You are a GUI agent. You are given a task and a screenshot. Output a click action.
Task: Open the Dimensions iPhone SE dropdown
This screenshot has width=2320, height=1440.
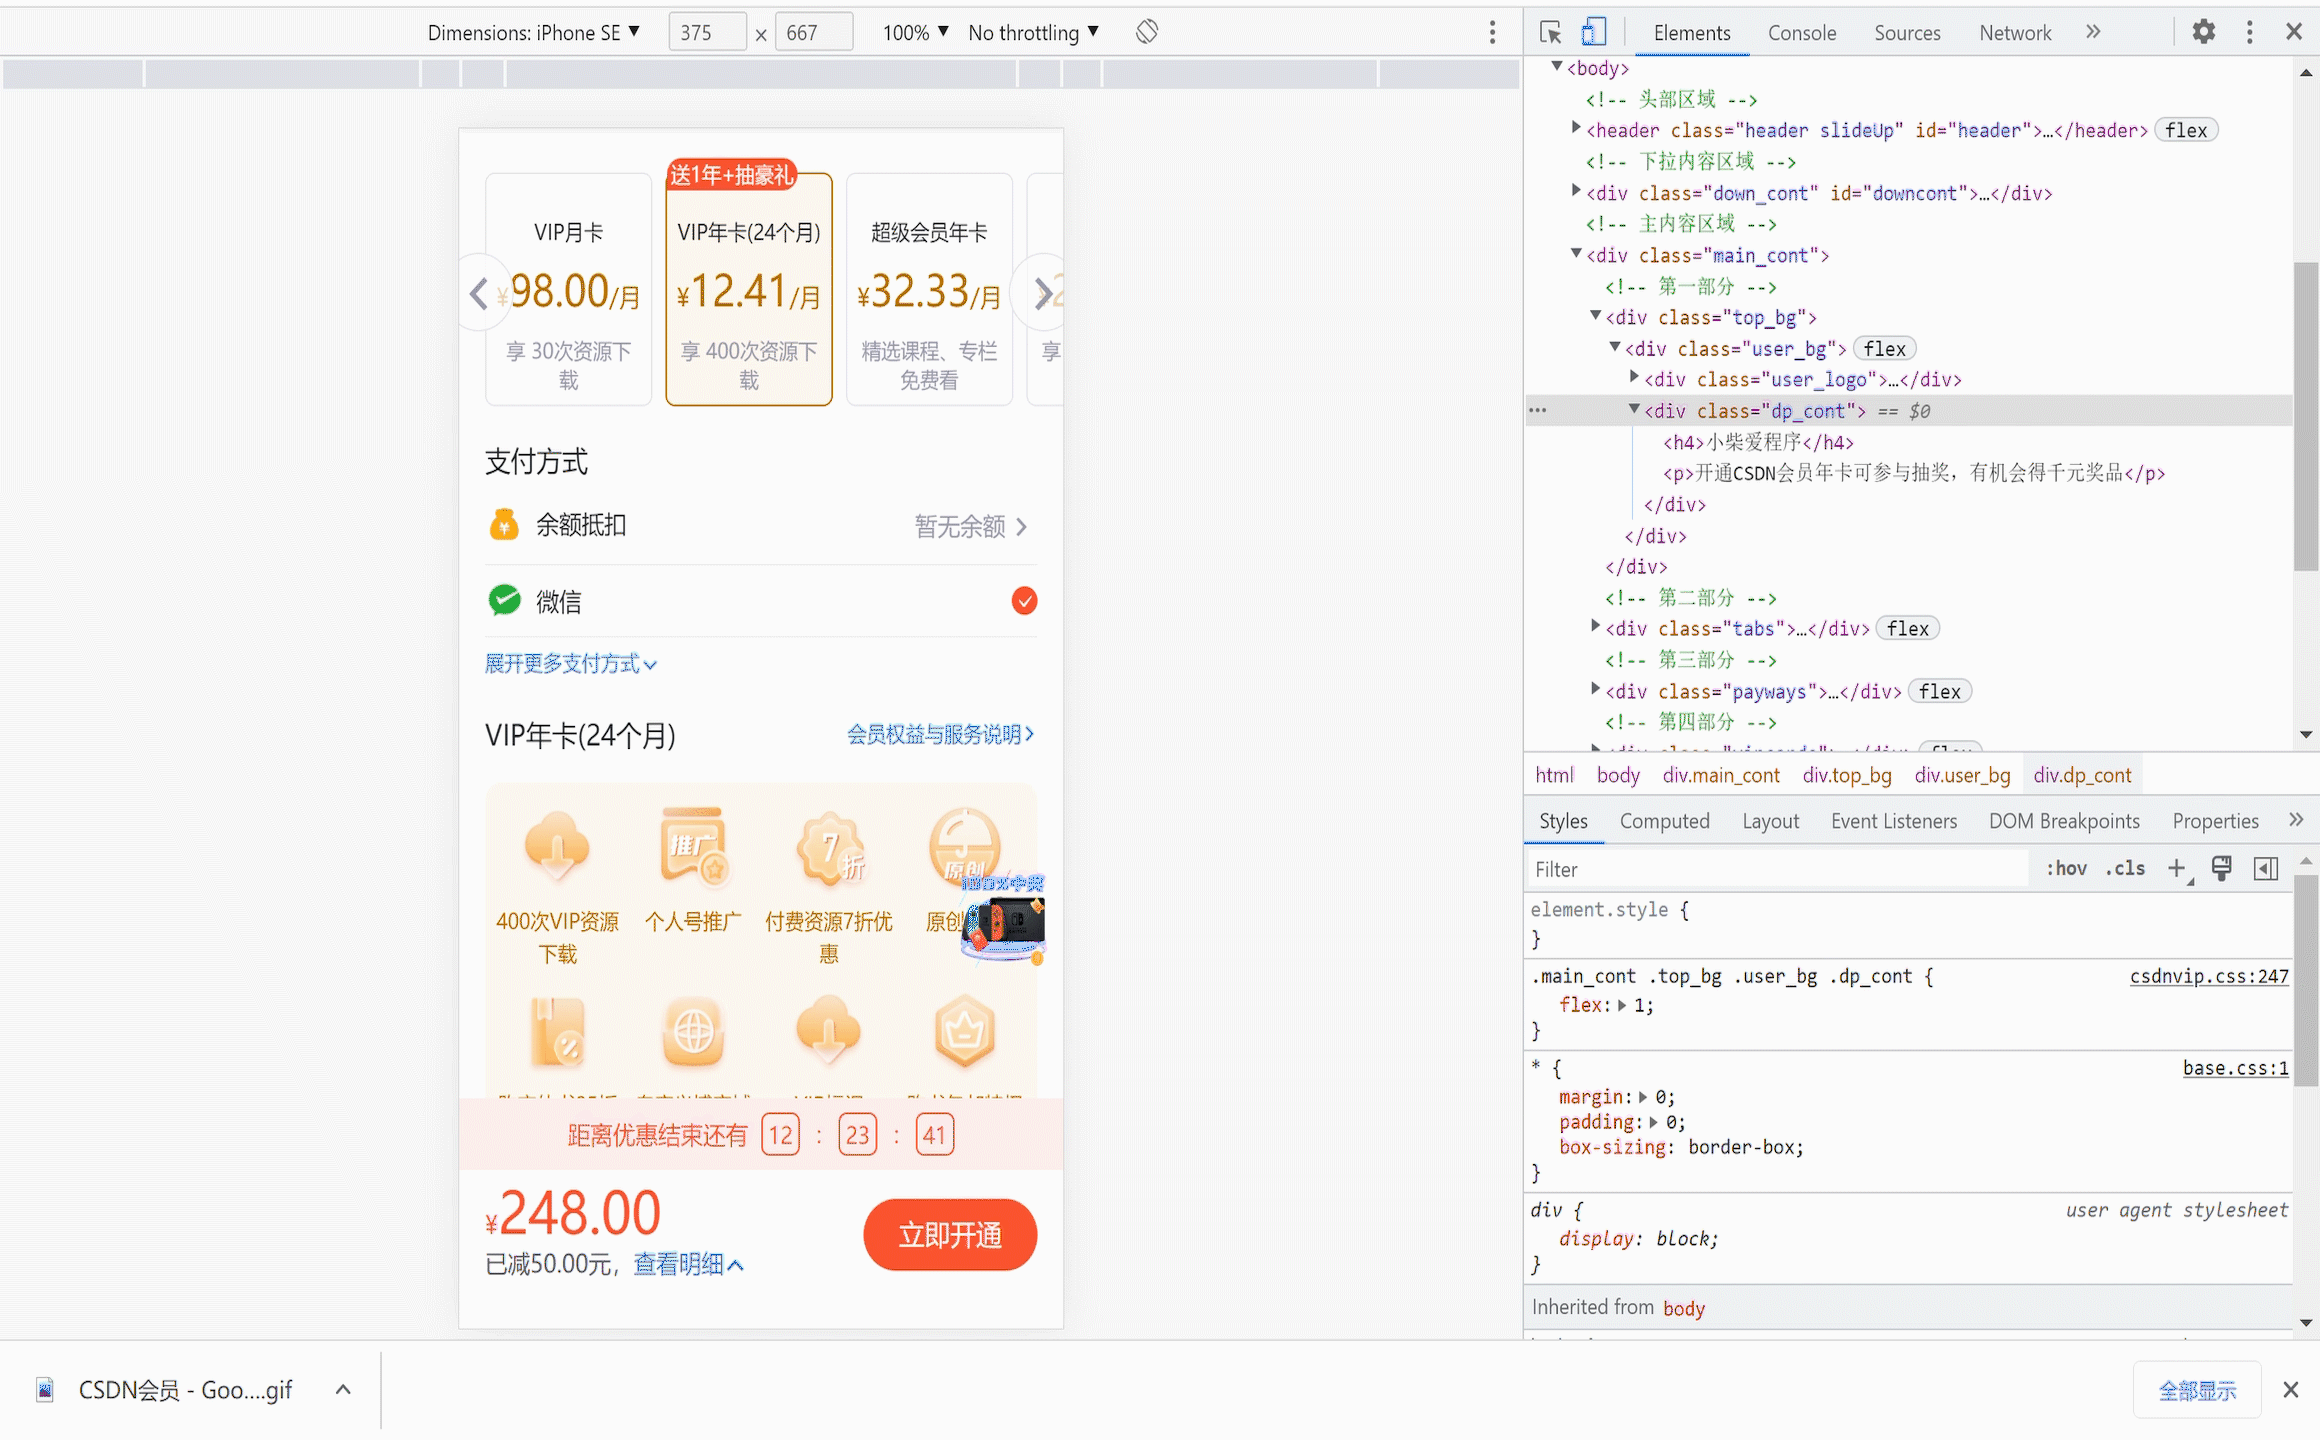pyautogui.click(x=533, y=32)
